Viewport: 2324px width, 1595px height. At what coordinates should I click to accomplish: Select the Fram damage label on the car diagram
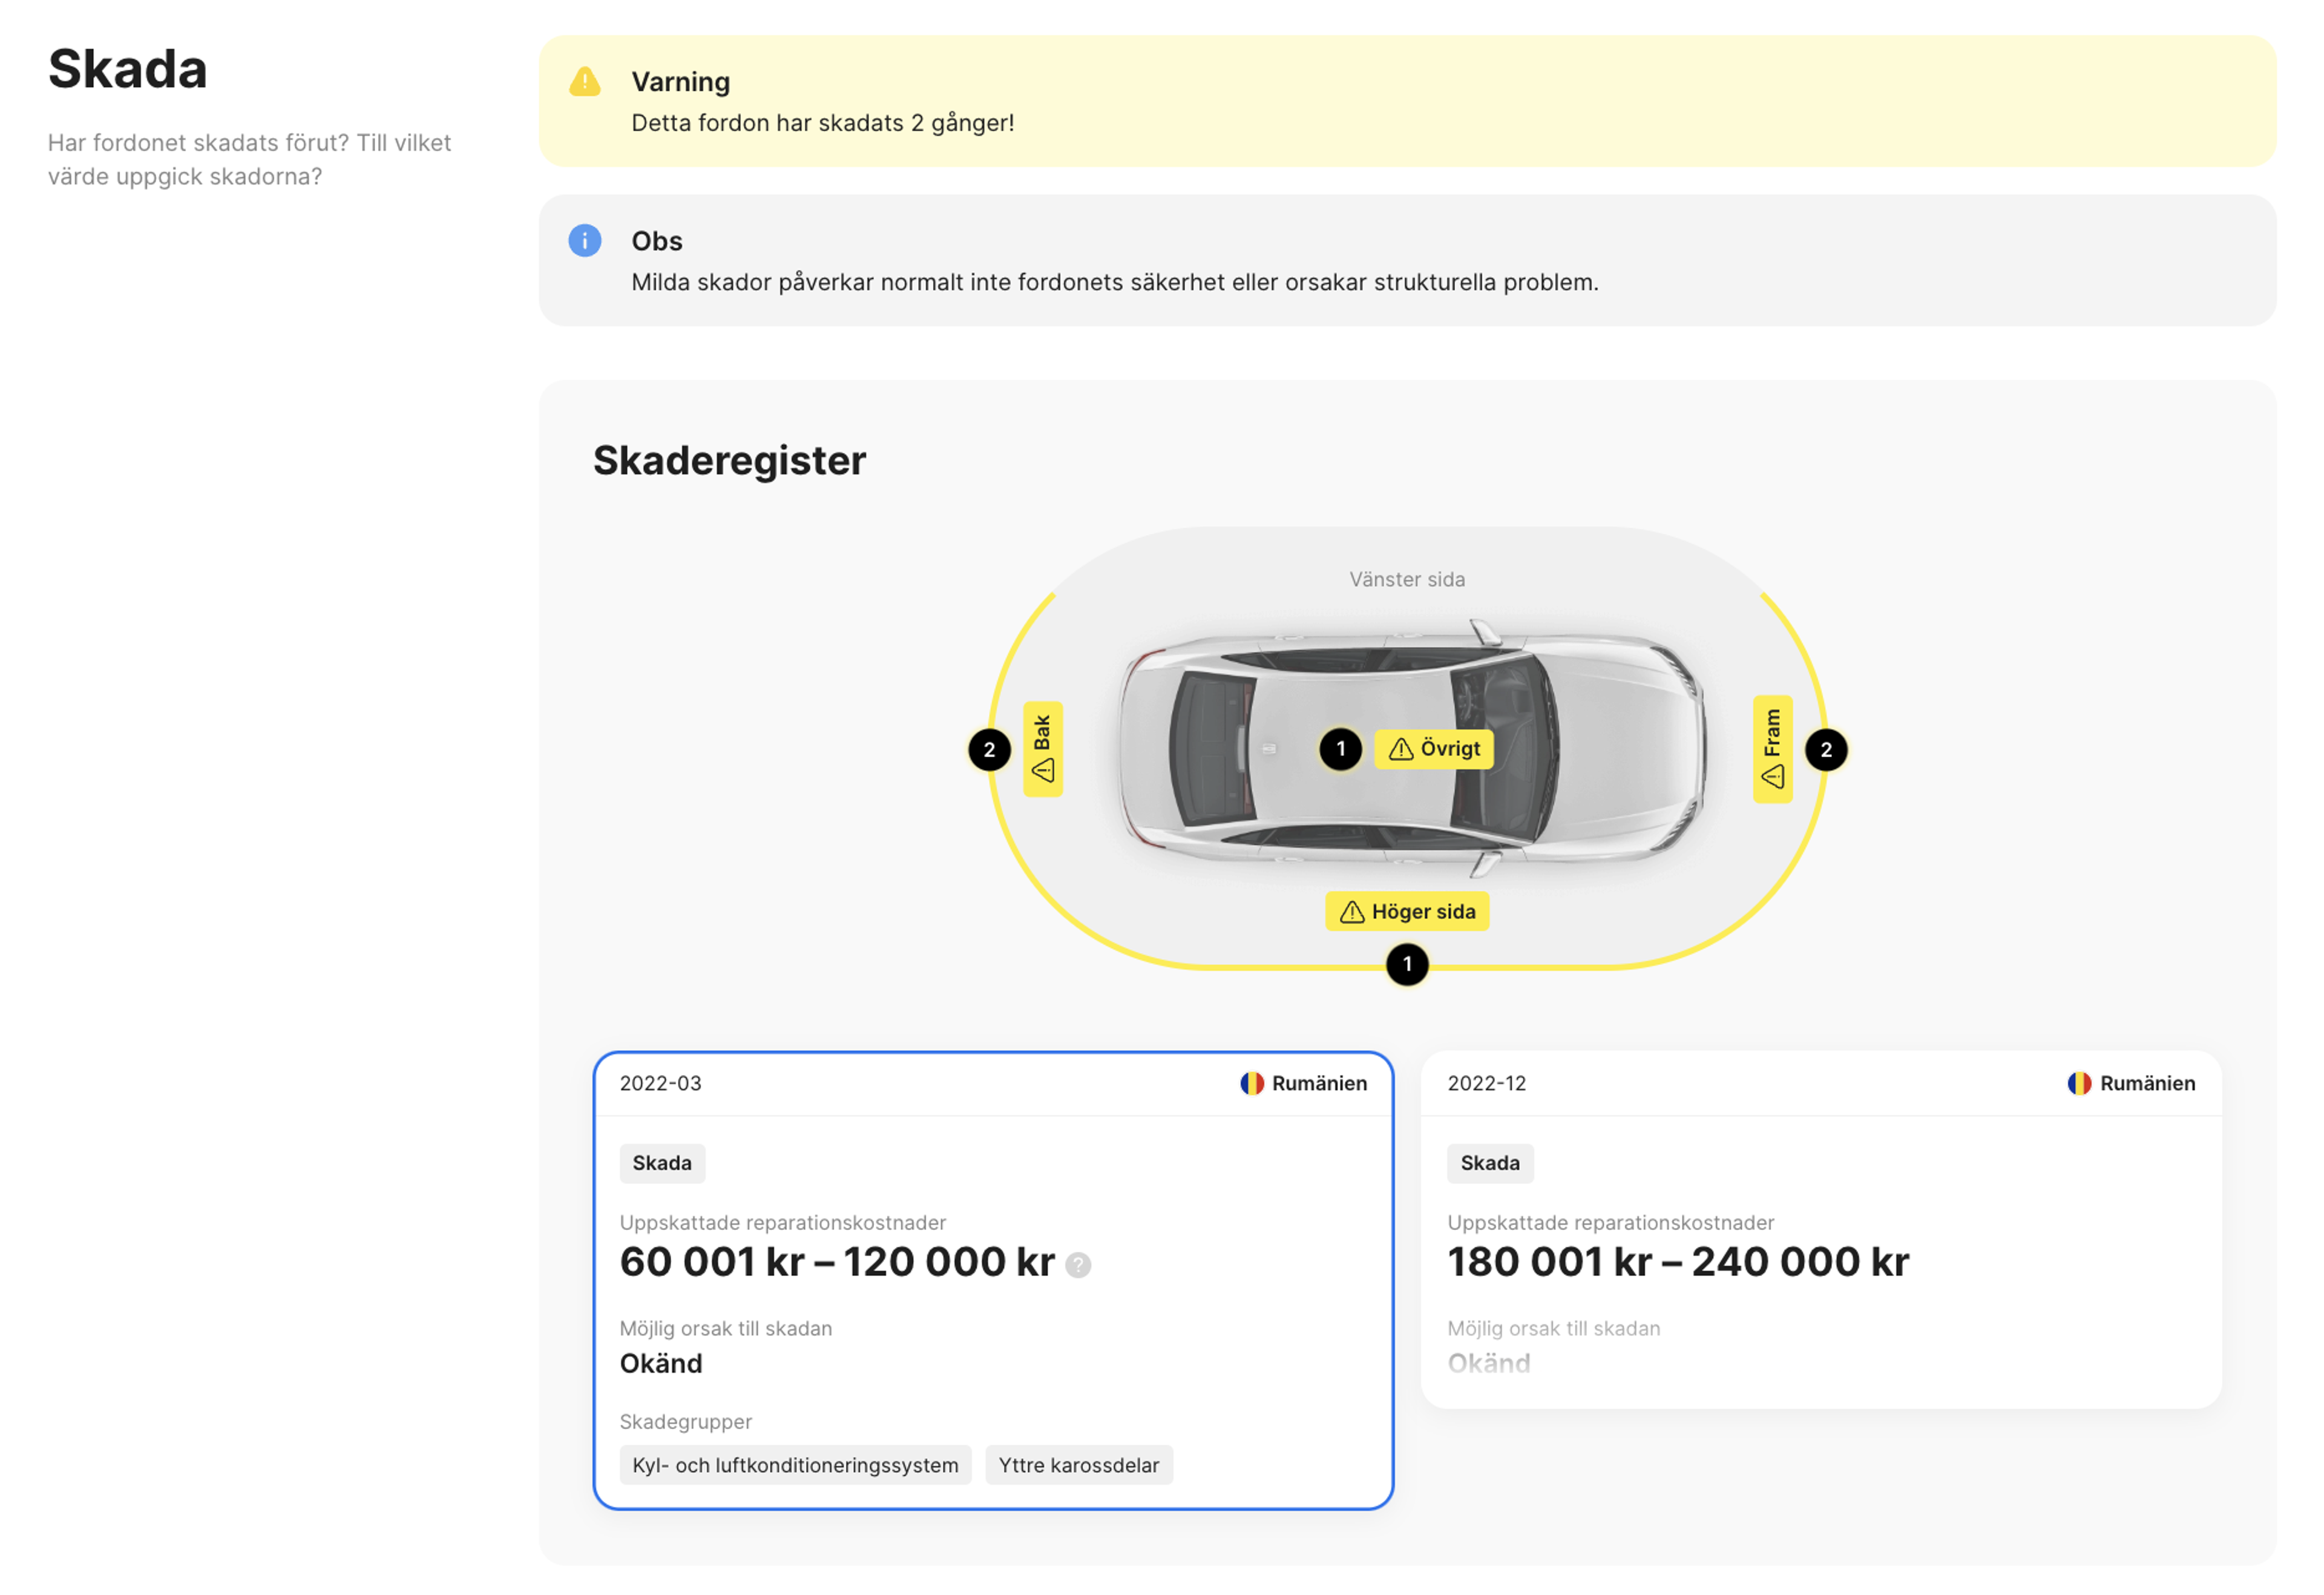tap(1773, 749)
